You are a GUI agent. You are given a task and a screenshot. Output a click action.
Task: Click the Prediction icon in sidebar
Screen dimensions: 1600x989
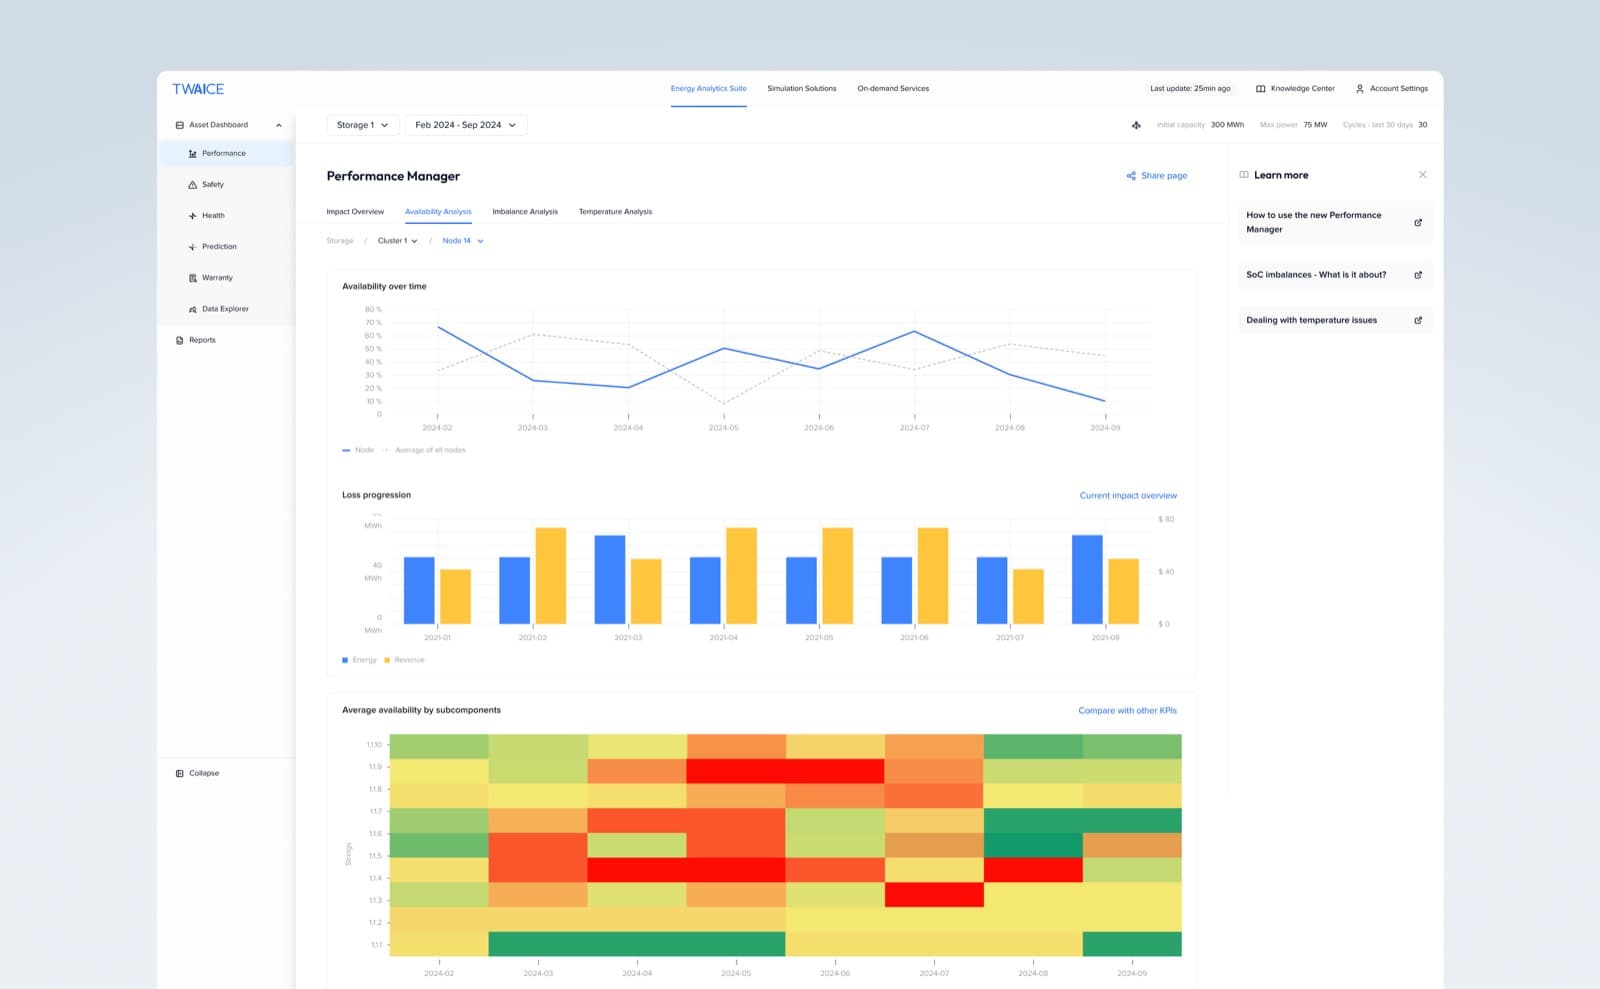[x=192, y=247]
